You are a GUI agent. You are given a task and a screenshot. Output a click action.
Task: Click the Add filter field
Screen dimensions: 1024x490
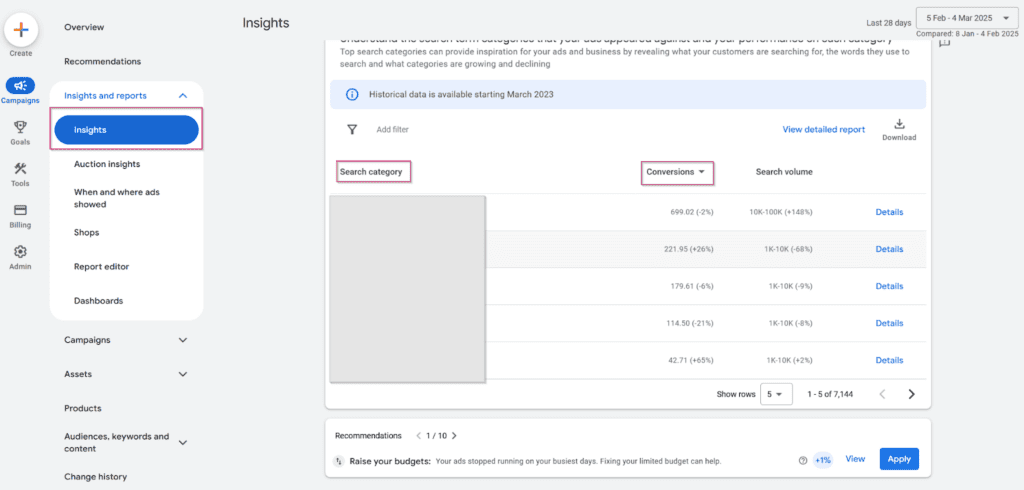(392, 129)
